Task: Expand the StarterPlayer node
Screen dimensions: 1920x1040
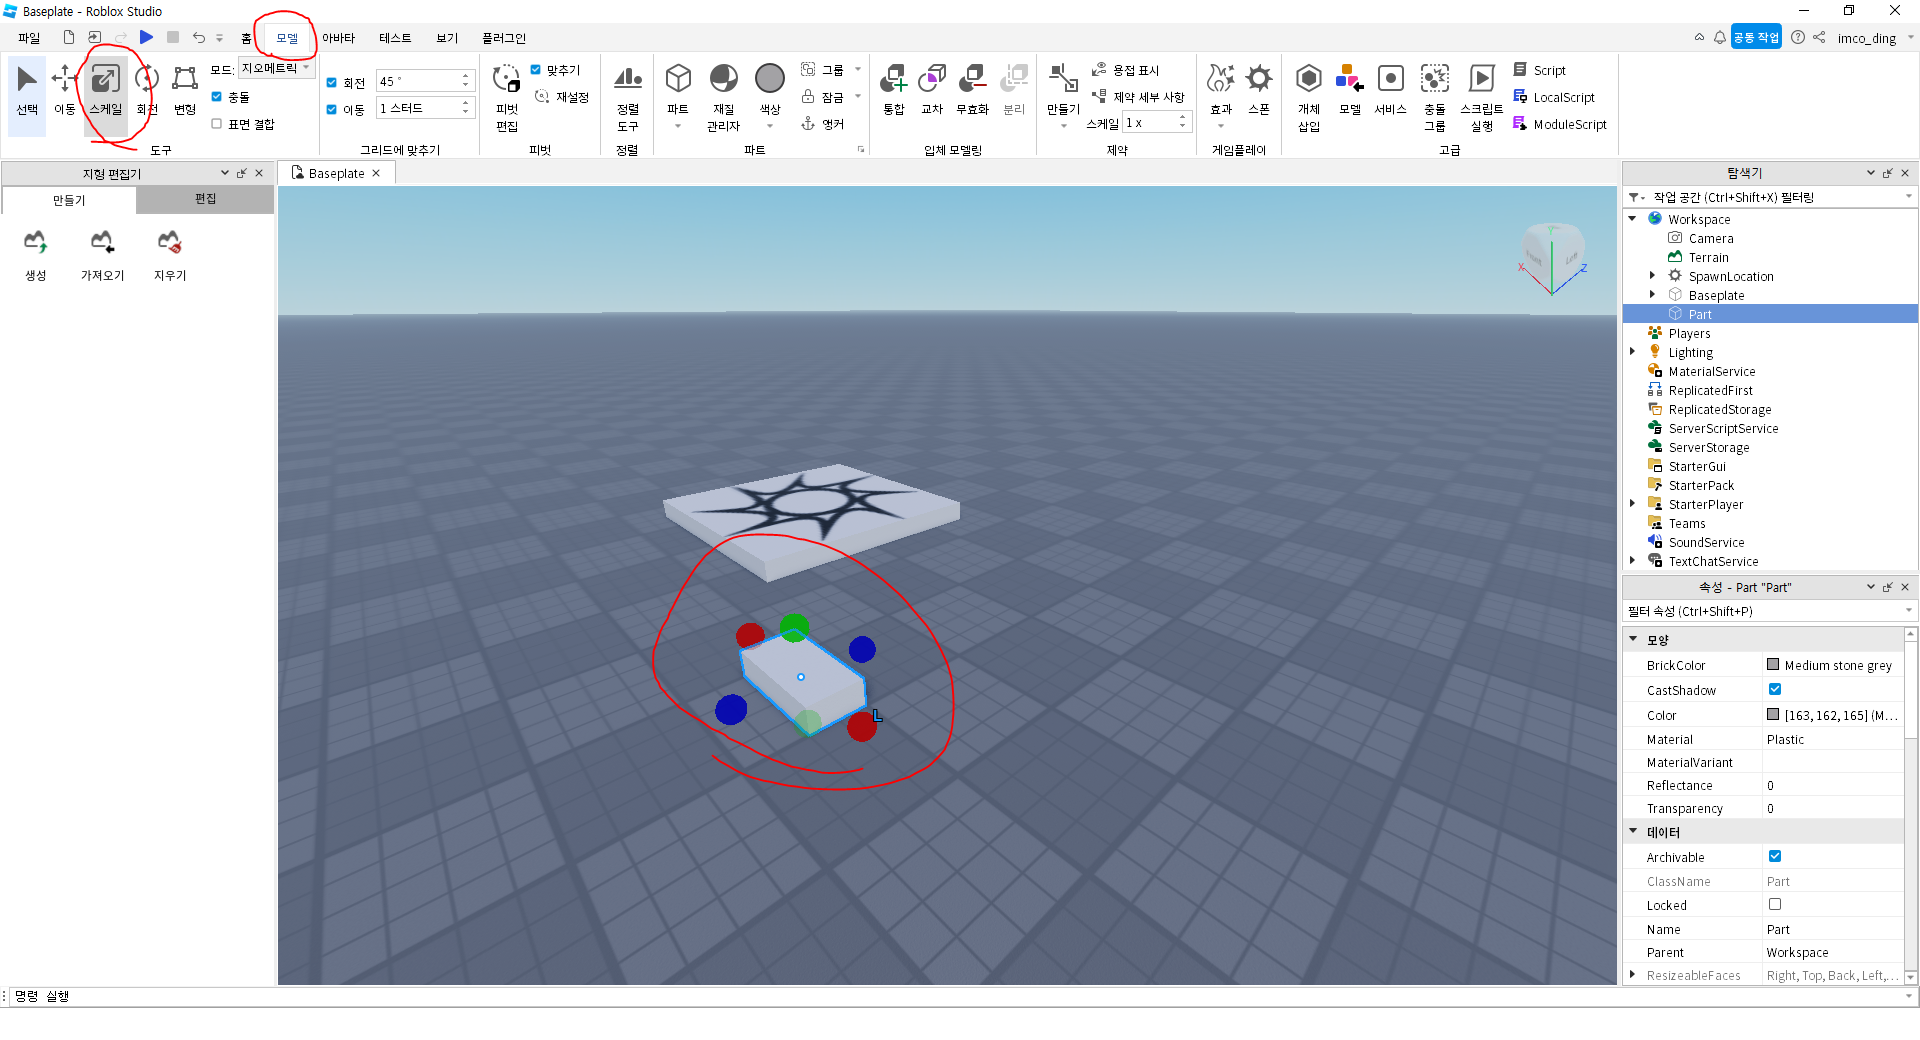Action: (x=1633, y=504)
